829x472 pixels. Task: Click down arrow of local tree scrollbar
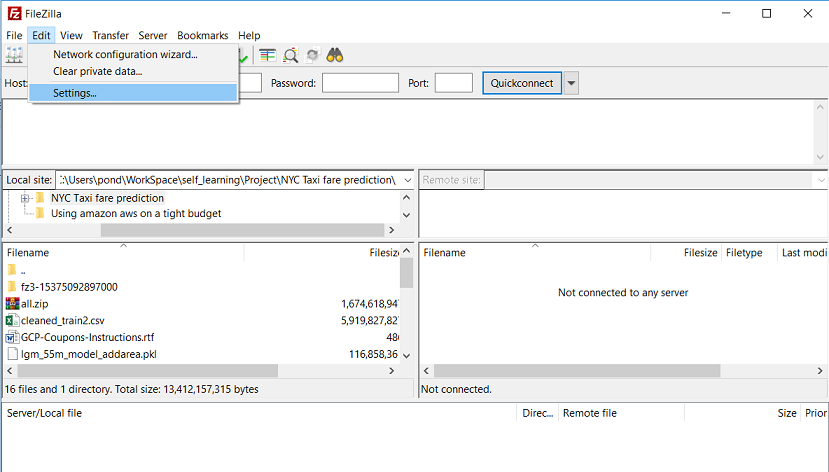coord(407,215)
